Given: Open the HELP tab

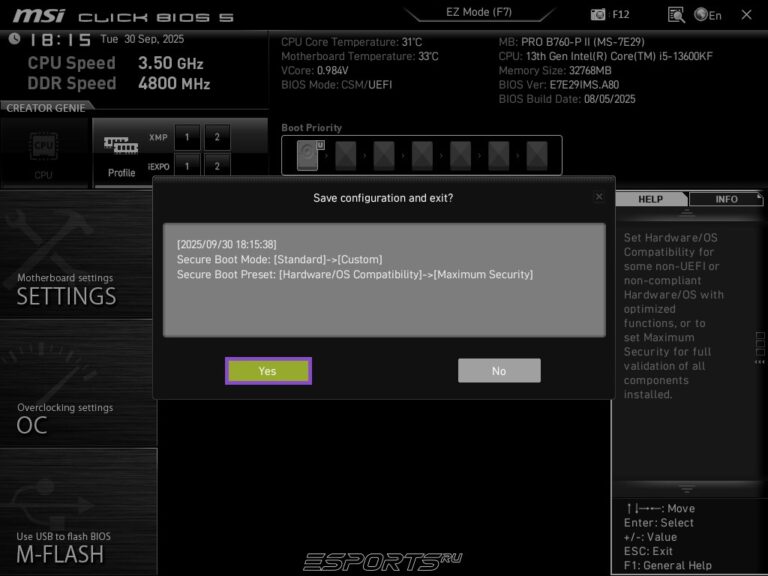Looking at the screenshot, I should coord(650,199).
